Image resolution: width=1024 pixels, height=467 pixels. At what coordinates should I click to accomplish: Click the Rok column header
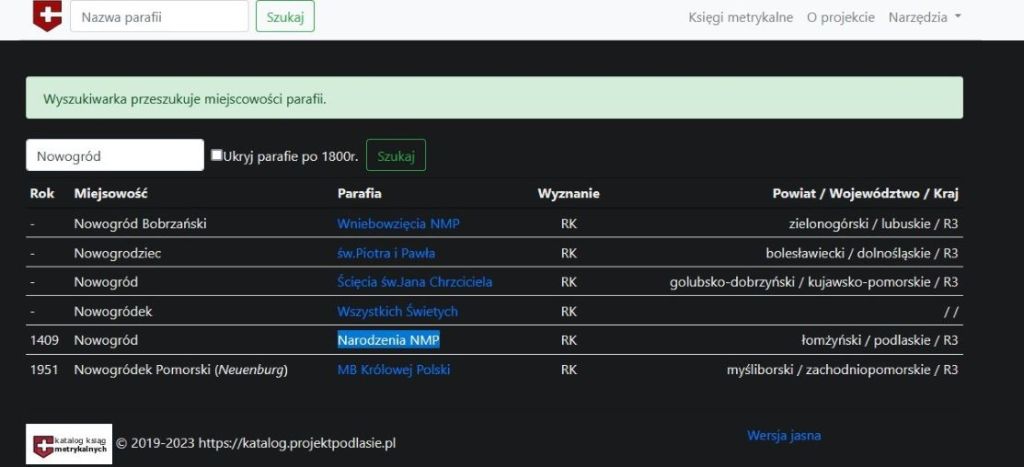pos(42,194)
